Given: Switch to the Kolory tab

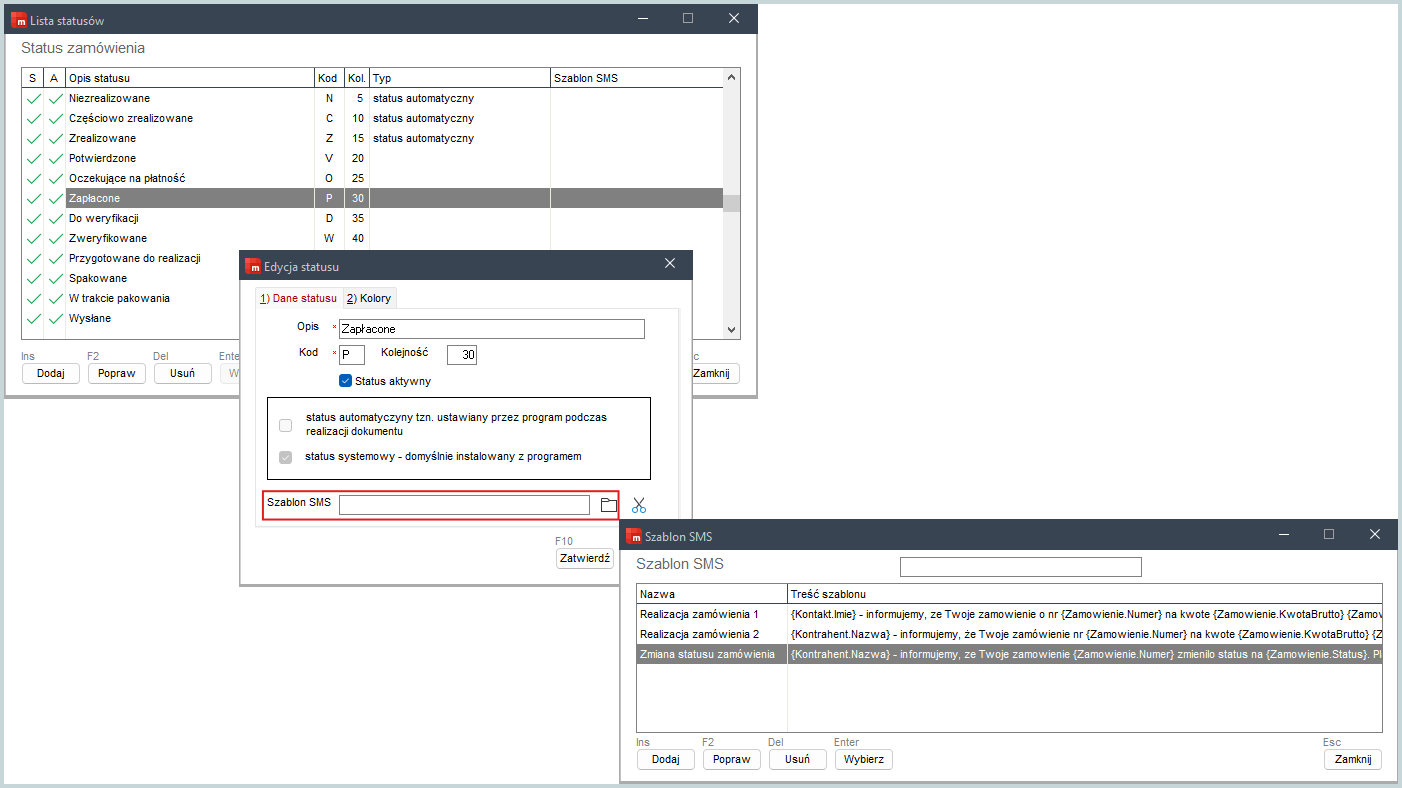Looking at the screenshot, I should (x=369, y=298).
